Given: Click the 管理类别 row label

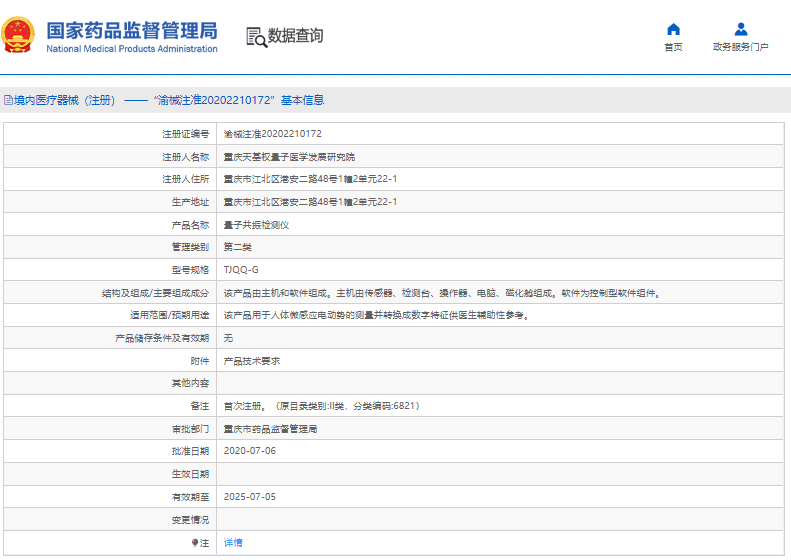Looking at the screenshot, I should pyautogui.click(x=190, y=247).
